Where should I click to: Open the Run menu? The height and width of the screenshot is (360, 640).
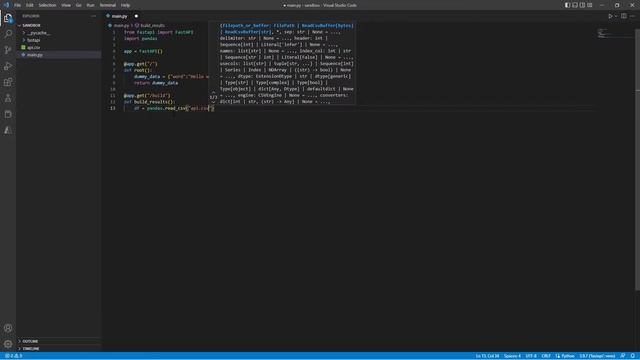click(90, 5)
